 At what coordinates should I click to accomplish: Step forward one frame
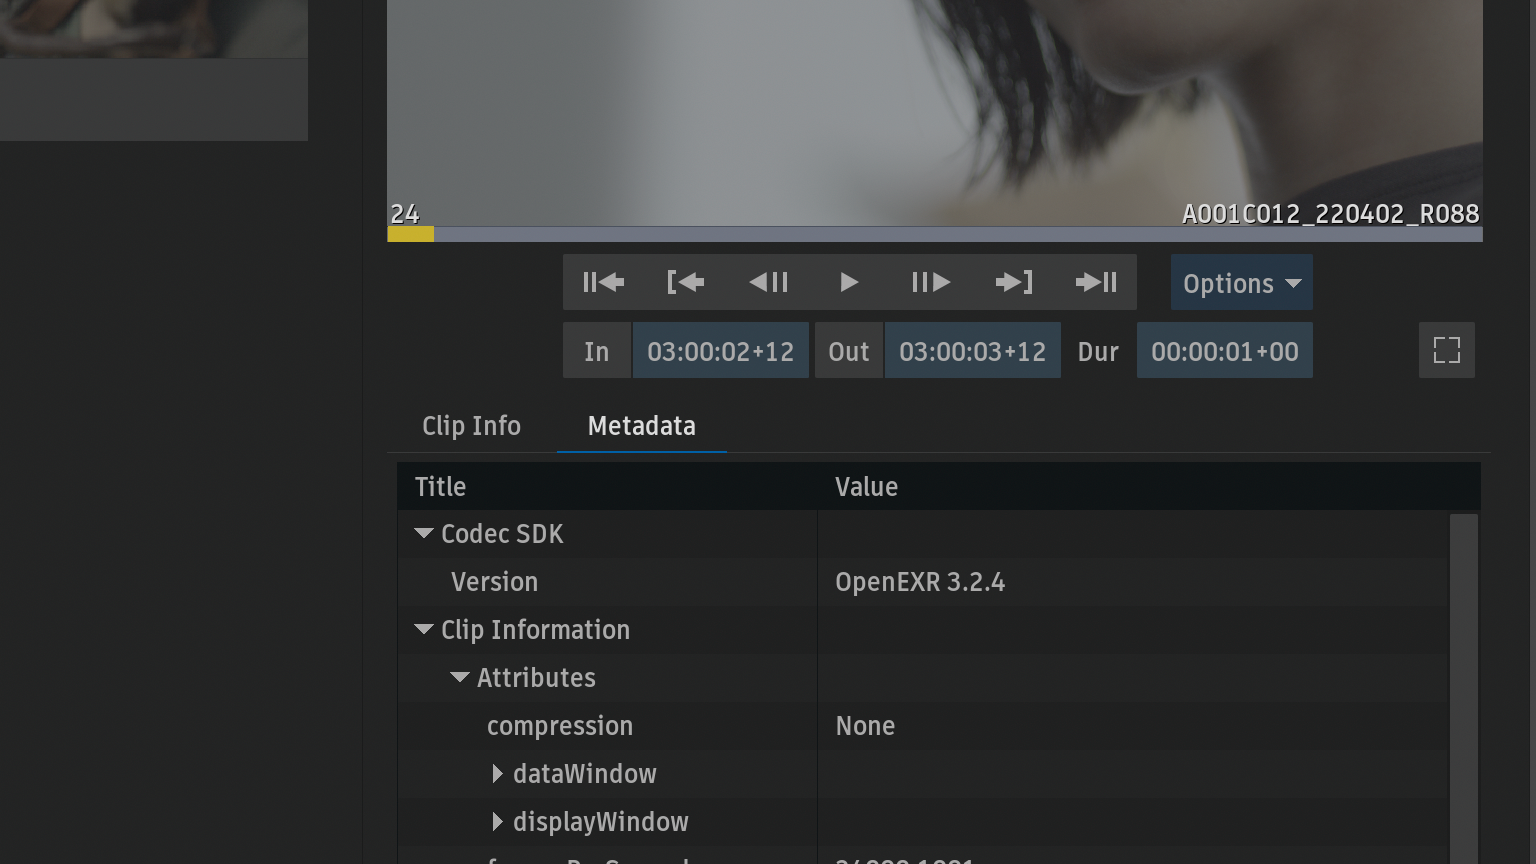930,283
